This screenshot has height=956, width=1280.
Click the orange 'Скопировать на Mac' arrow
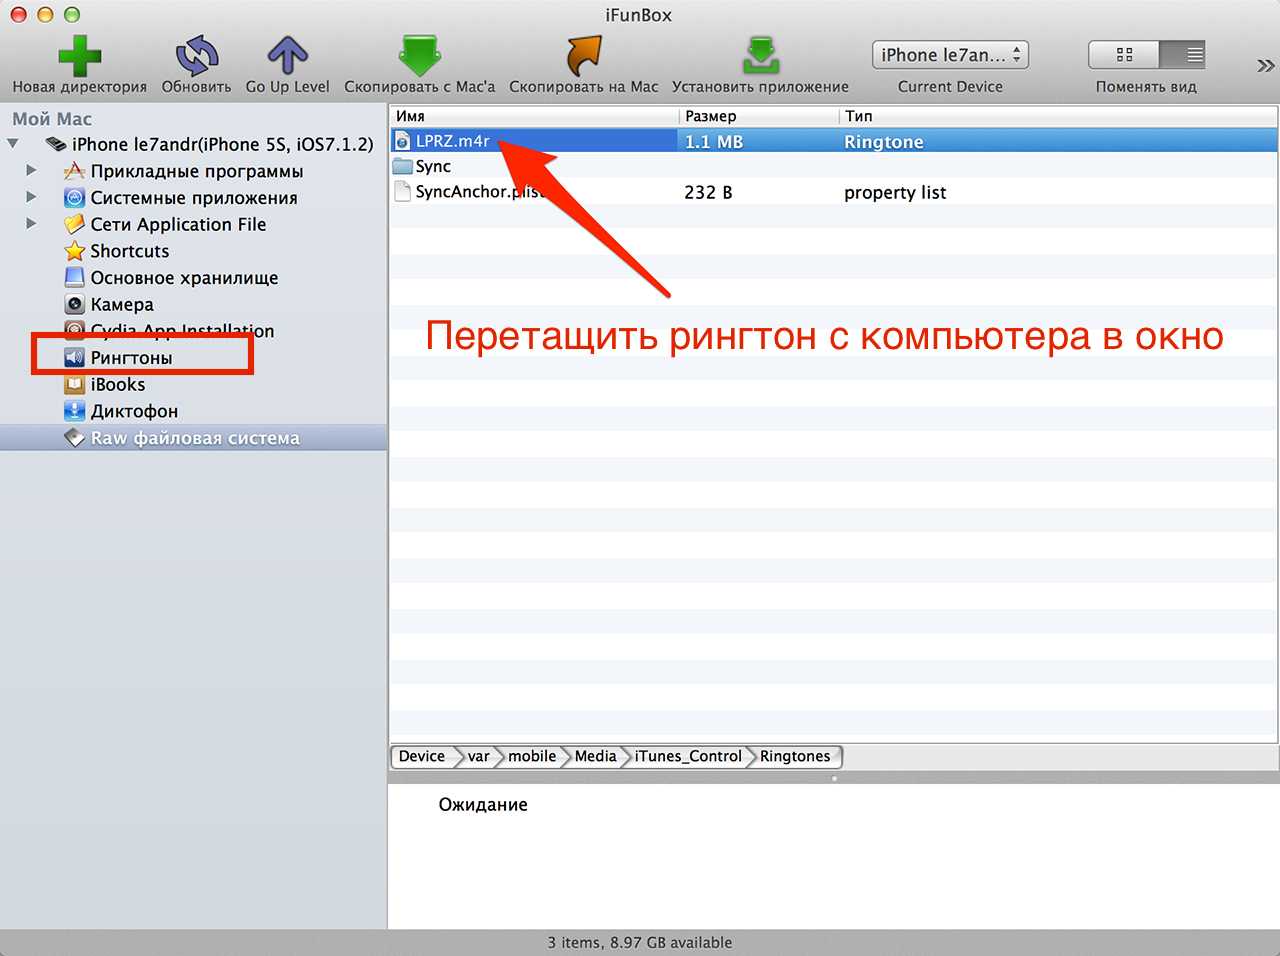[x=584, y=56]
